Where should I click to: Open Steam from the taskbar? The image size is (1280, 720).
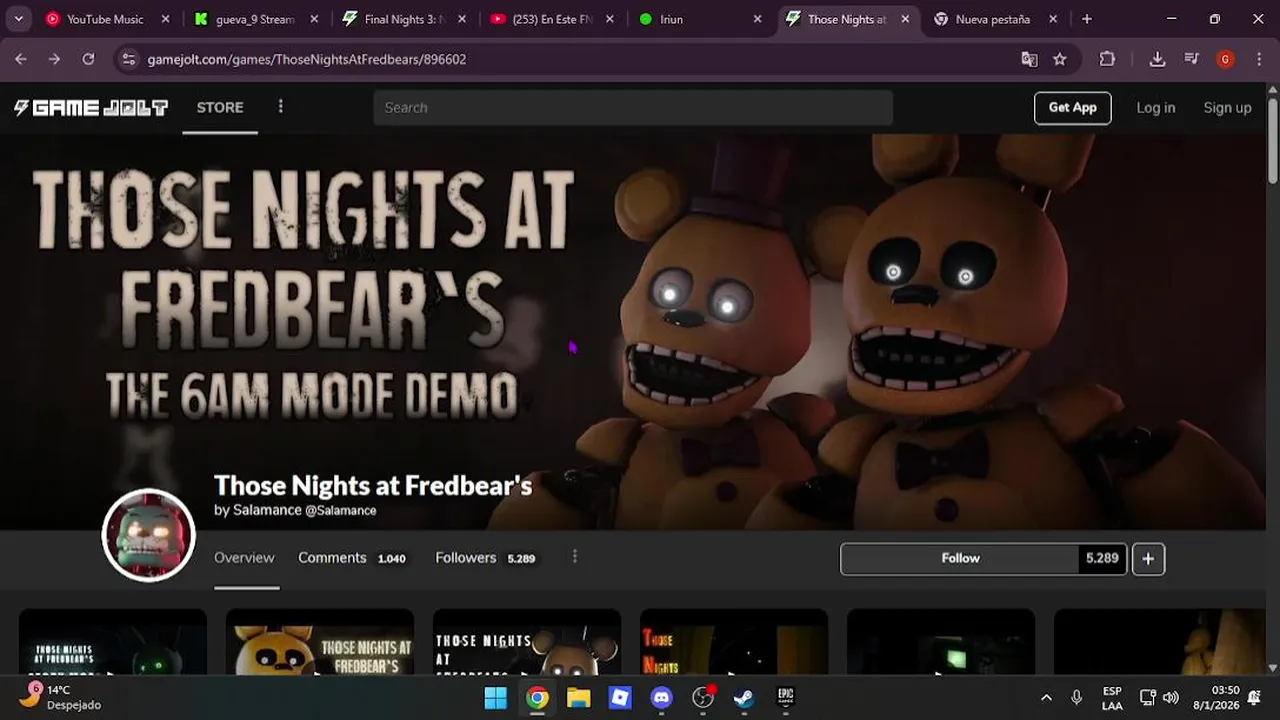pyautogui.click(x=744, y=697)
